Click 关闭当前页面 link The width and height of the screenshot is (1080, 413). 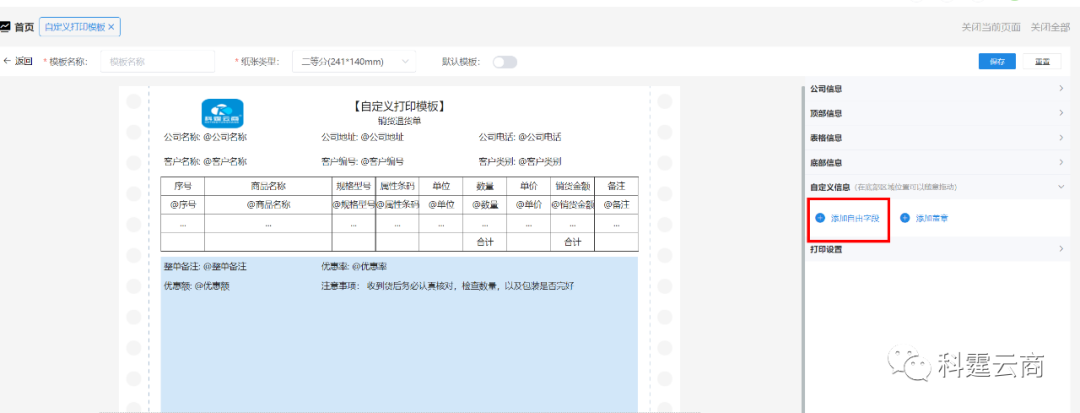[991, 28]
